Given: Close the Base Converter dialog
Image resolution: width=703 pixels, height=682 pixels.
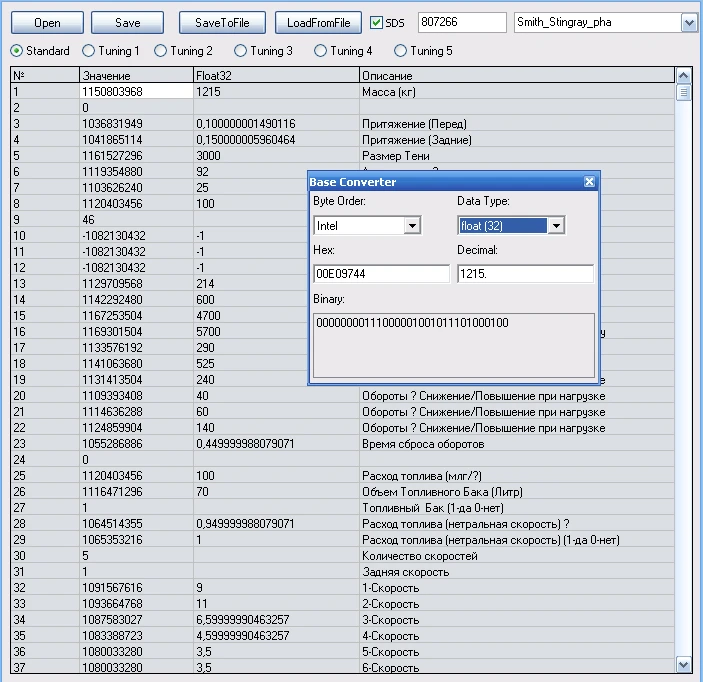Looking at the screenshot, I should click(x=589, y=182).
